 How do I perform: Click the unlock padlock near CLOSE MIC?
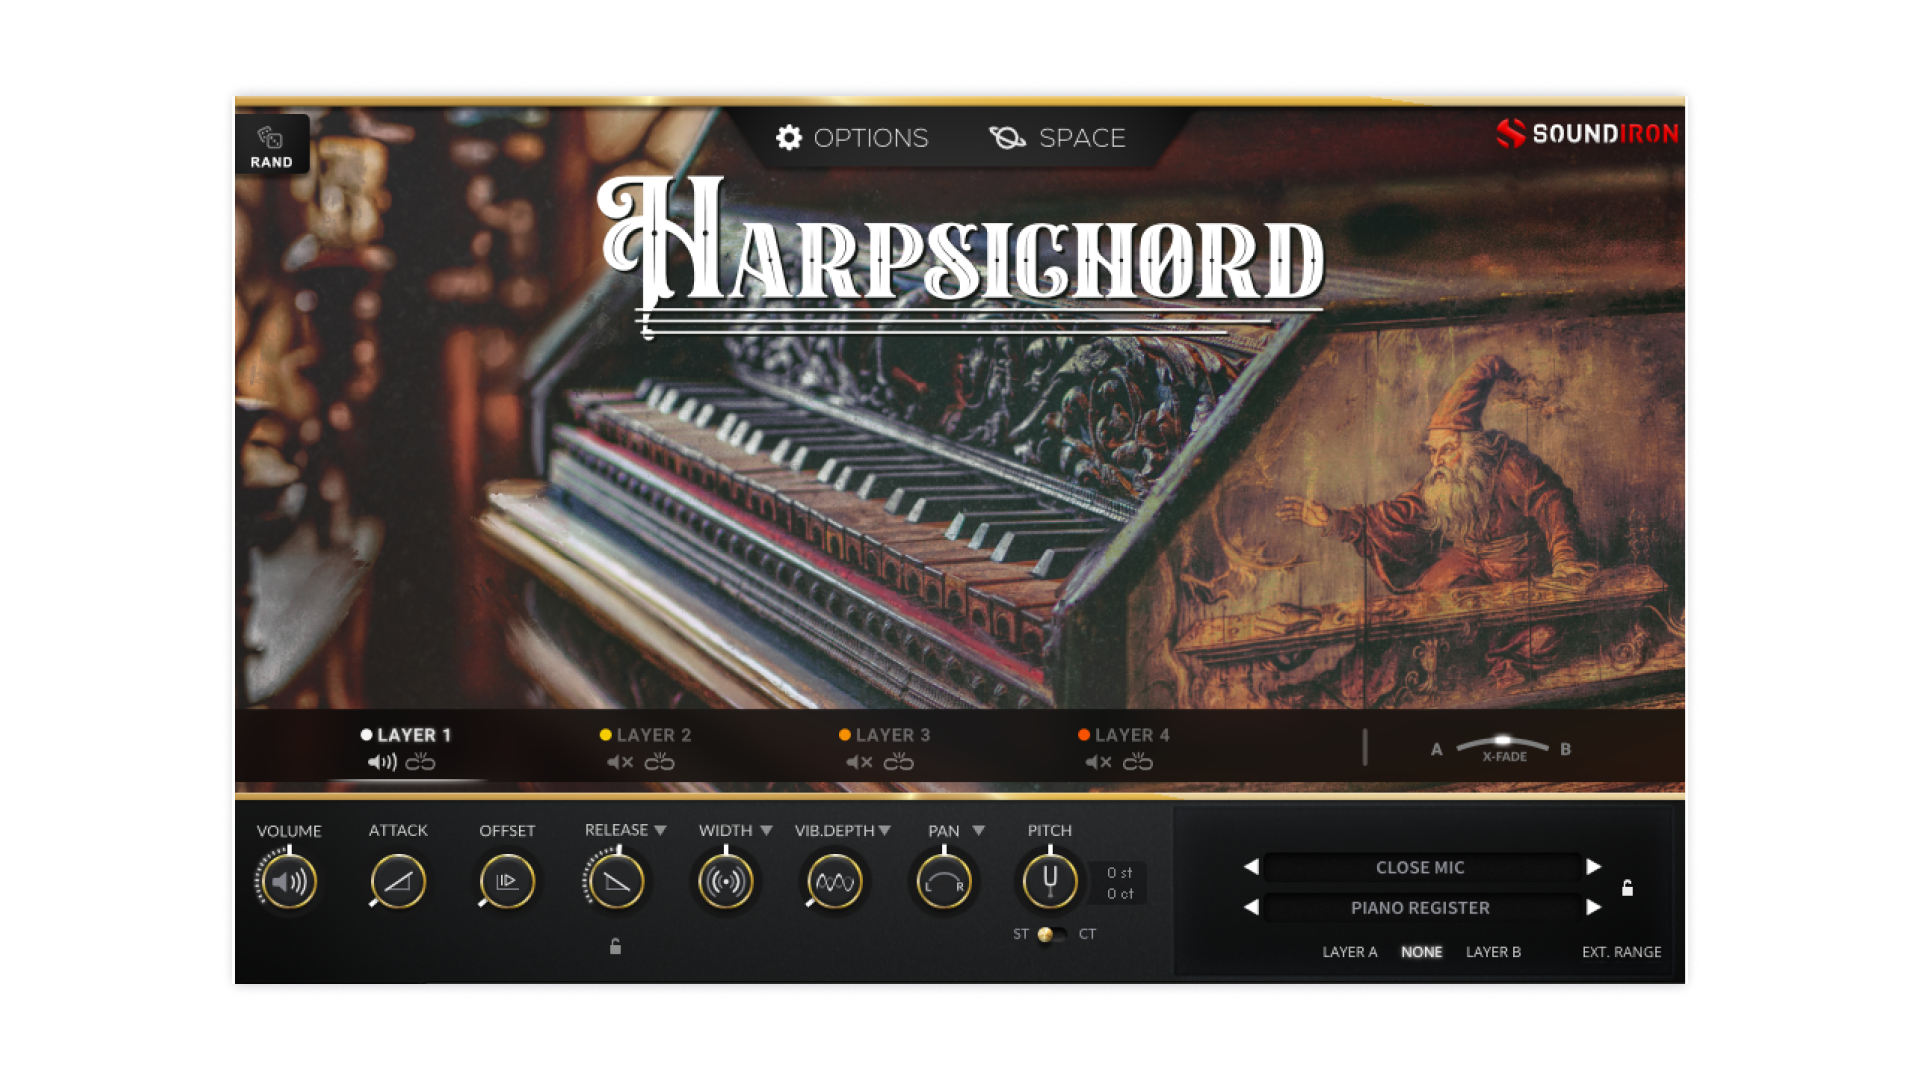pyautogui.click(x=1628, y=886)
